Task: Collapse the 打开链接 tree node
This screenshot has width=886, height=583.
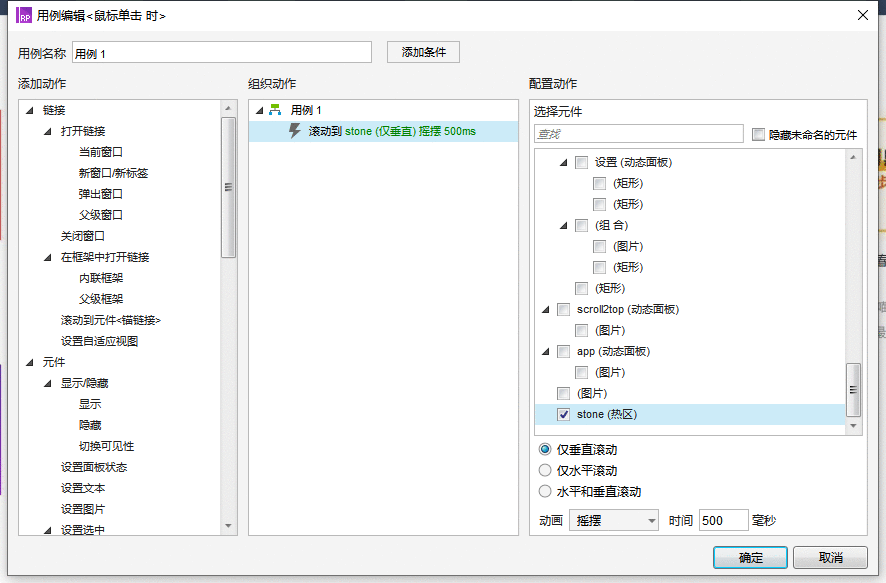Action: [48, 132]
